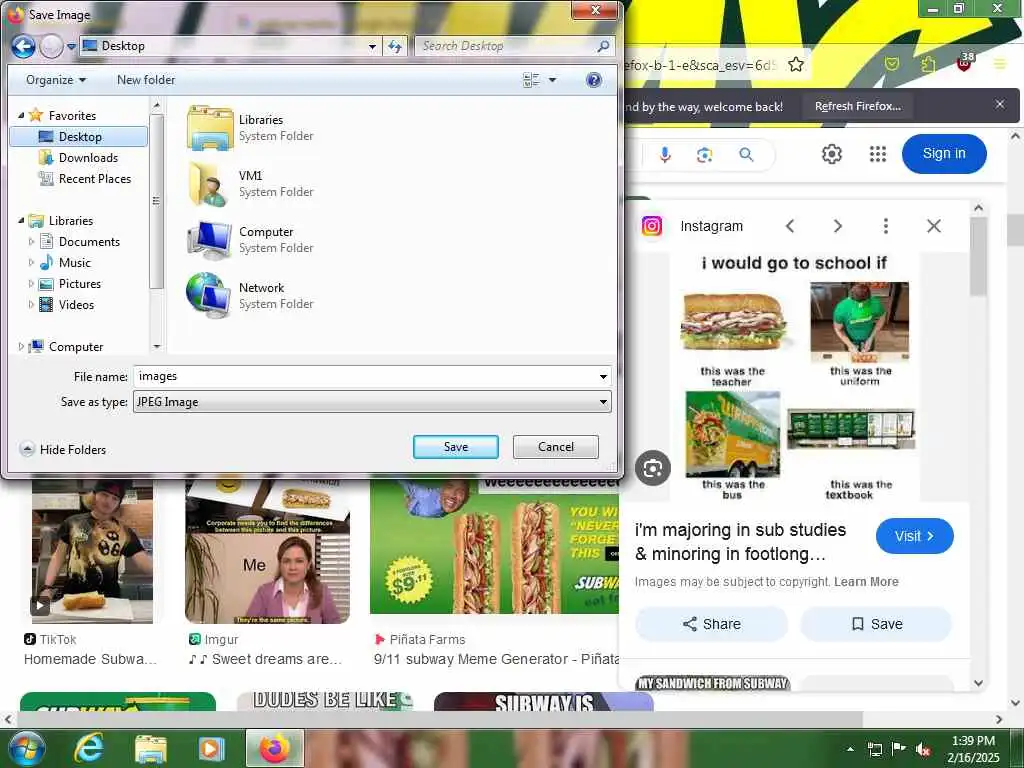Select the Videos library

point(76,304)
